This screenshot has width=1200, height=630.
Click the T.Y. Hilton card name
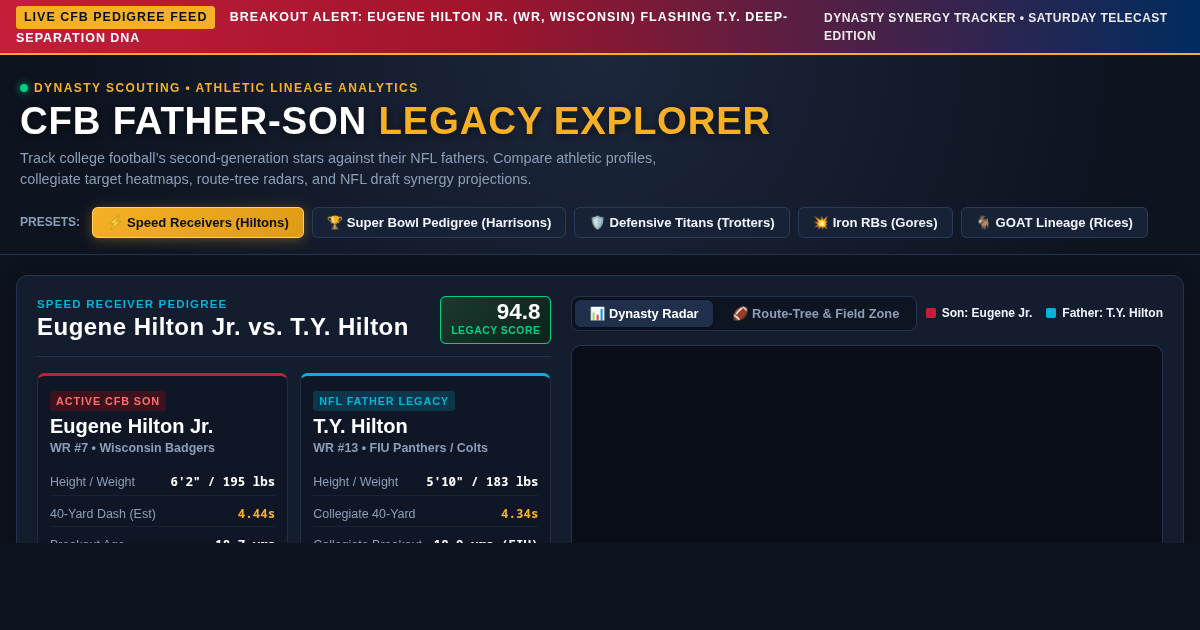[x=361, y=426]
